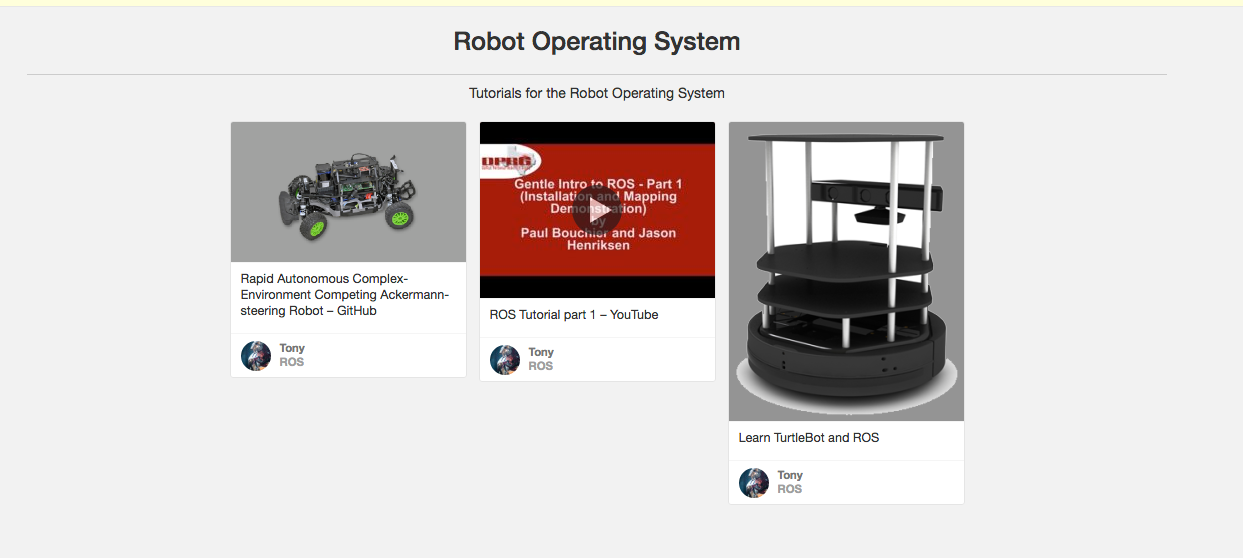The height and width of the screenshot is (558, 1243).
Task: Click Tony's avatar on the GitHub robot card
Action: pos(256,356)
